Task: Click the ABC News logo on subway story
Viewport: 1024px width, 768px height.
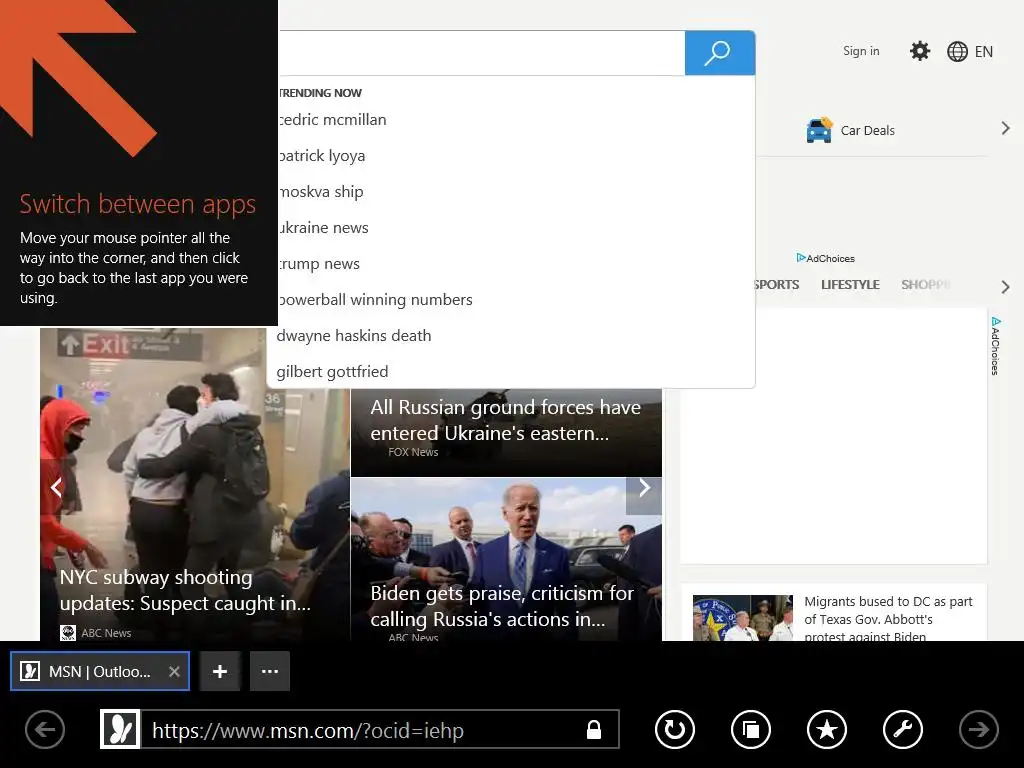Action: coord(68,633)
